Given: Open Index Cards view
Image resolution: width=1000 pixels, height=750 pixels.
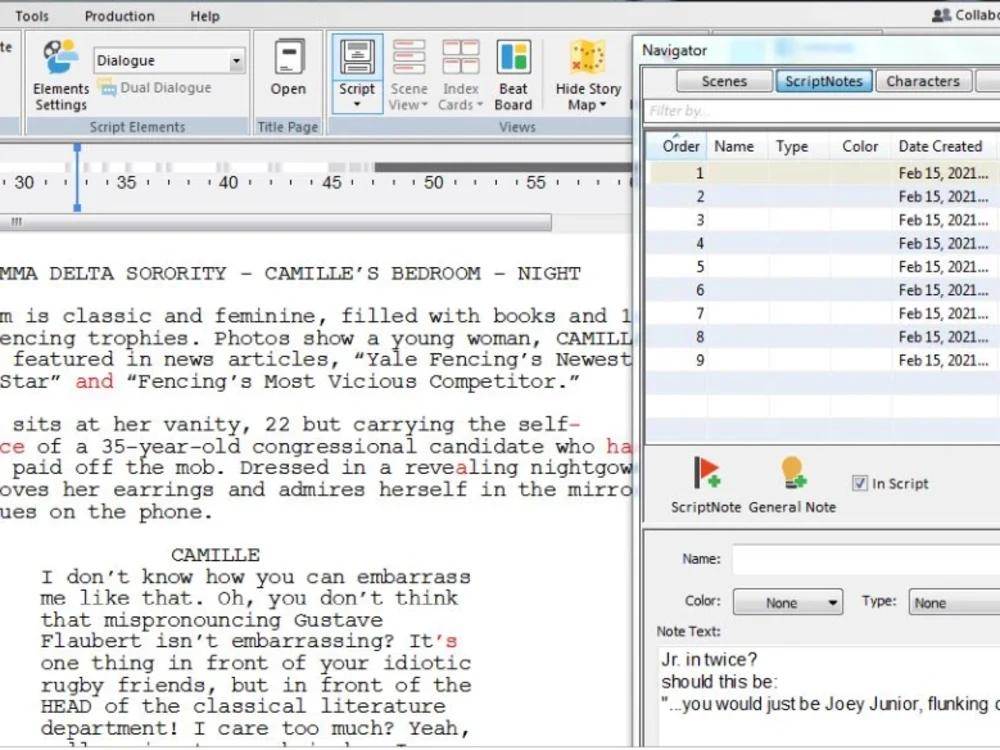Looking at the screenshot, I should [460, 75].
